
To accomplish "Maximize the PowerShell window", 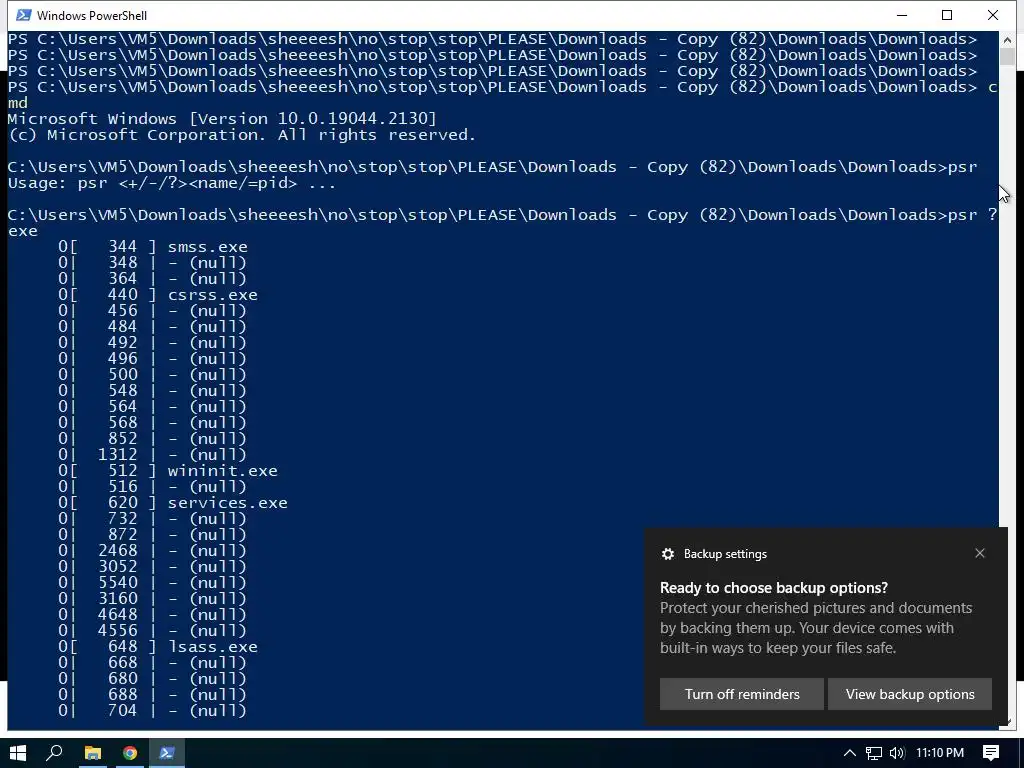I will coord(947,15).
